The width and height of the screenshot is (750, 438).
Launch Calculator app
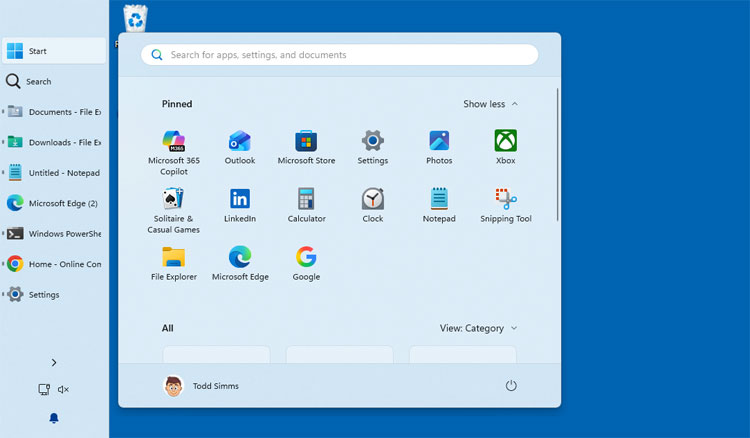click(x=306, y=205)
